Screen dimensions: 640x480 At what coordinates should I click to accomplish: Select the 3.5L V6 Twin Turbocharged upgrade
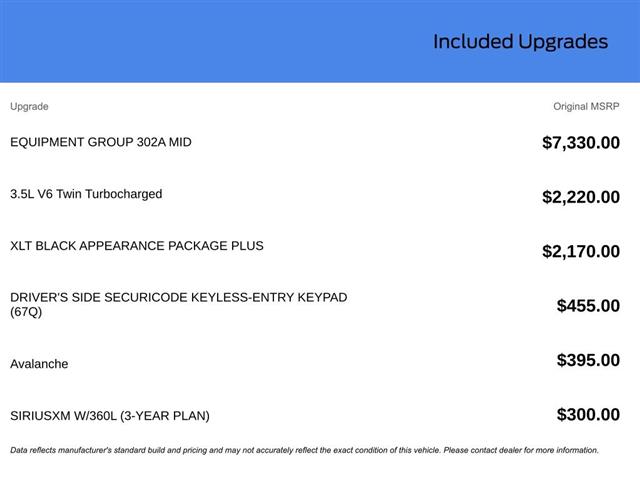click(x=86, y=194)
